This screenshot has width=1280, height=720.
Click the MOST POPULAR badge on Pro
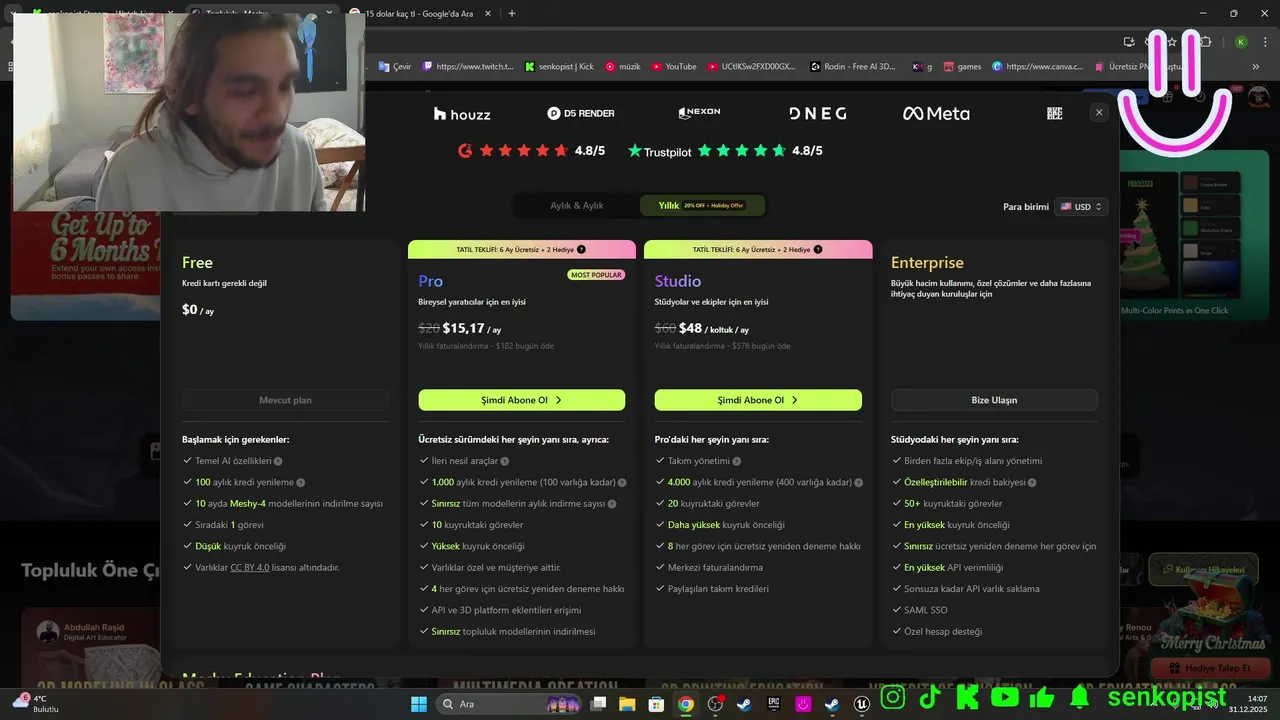[596, 274]
